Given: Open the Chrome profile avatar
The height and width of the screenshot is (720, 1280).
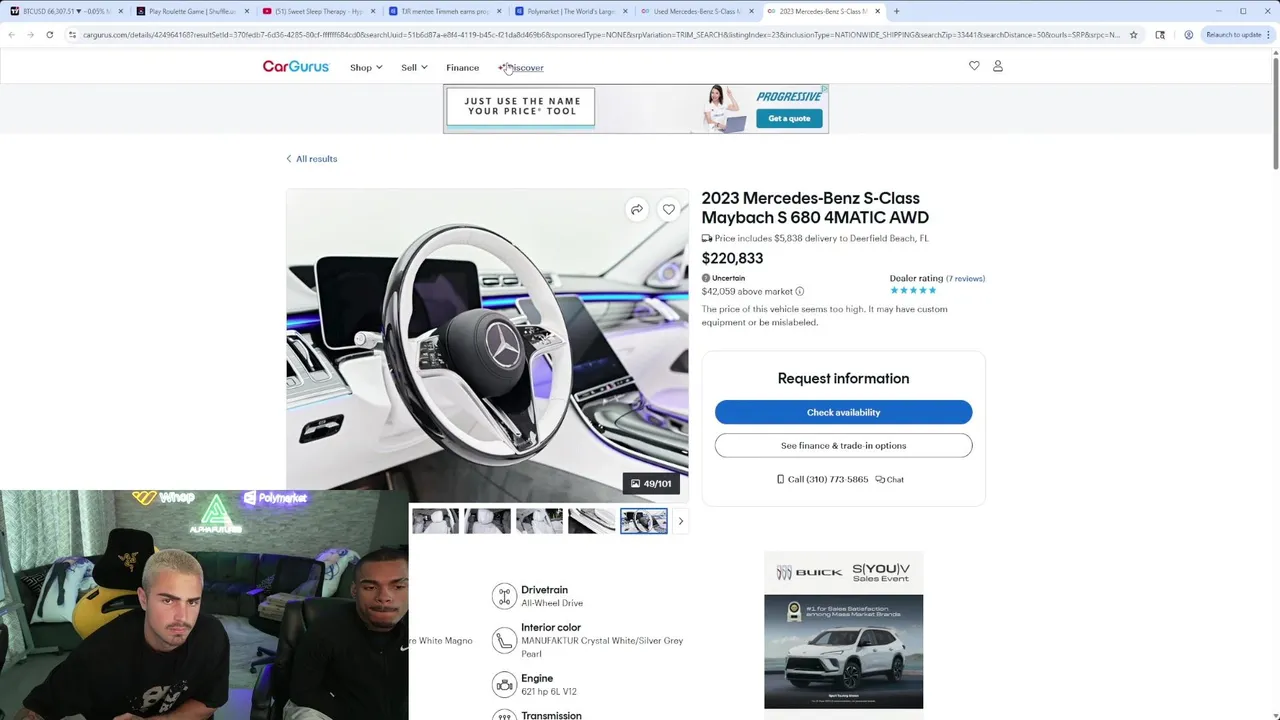Looking at the screenshot, I should 1188,35.
